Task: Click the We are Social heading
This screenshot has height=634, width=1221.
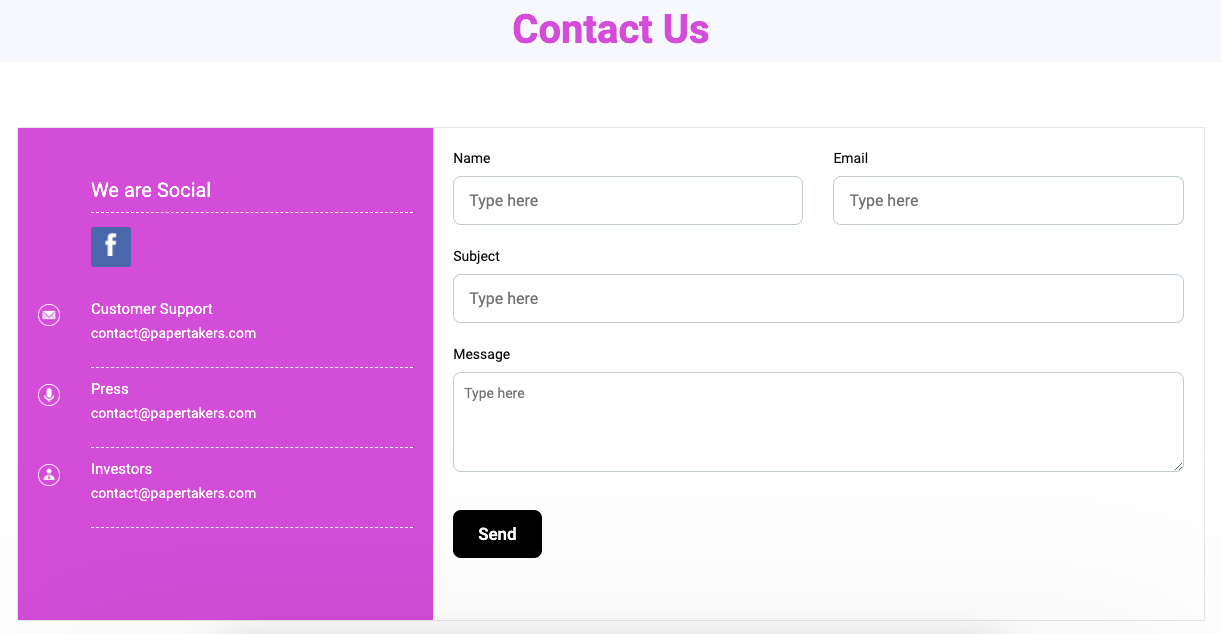Action: click(x=151, y=190)
